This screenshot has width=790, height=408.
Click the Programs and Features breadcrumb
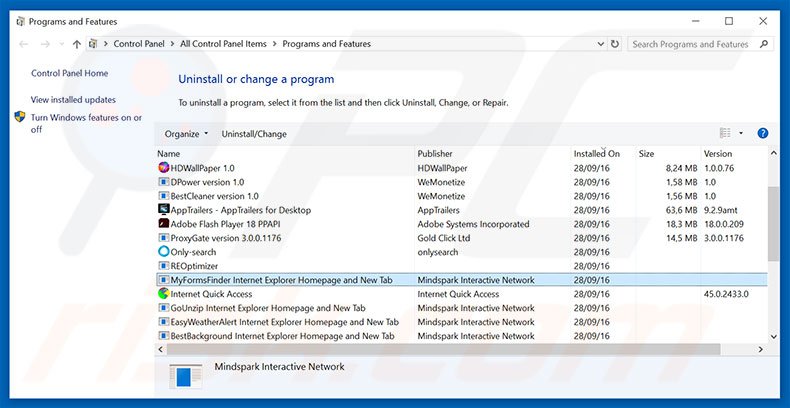click(x=326, y=44)
